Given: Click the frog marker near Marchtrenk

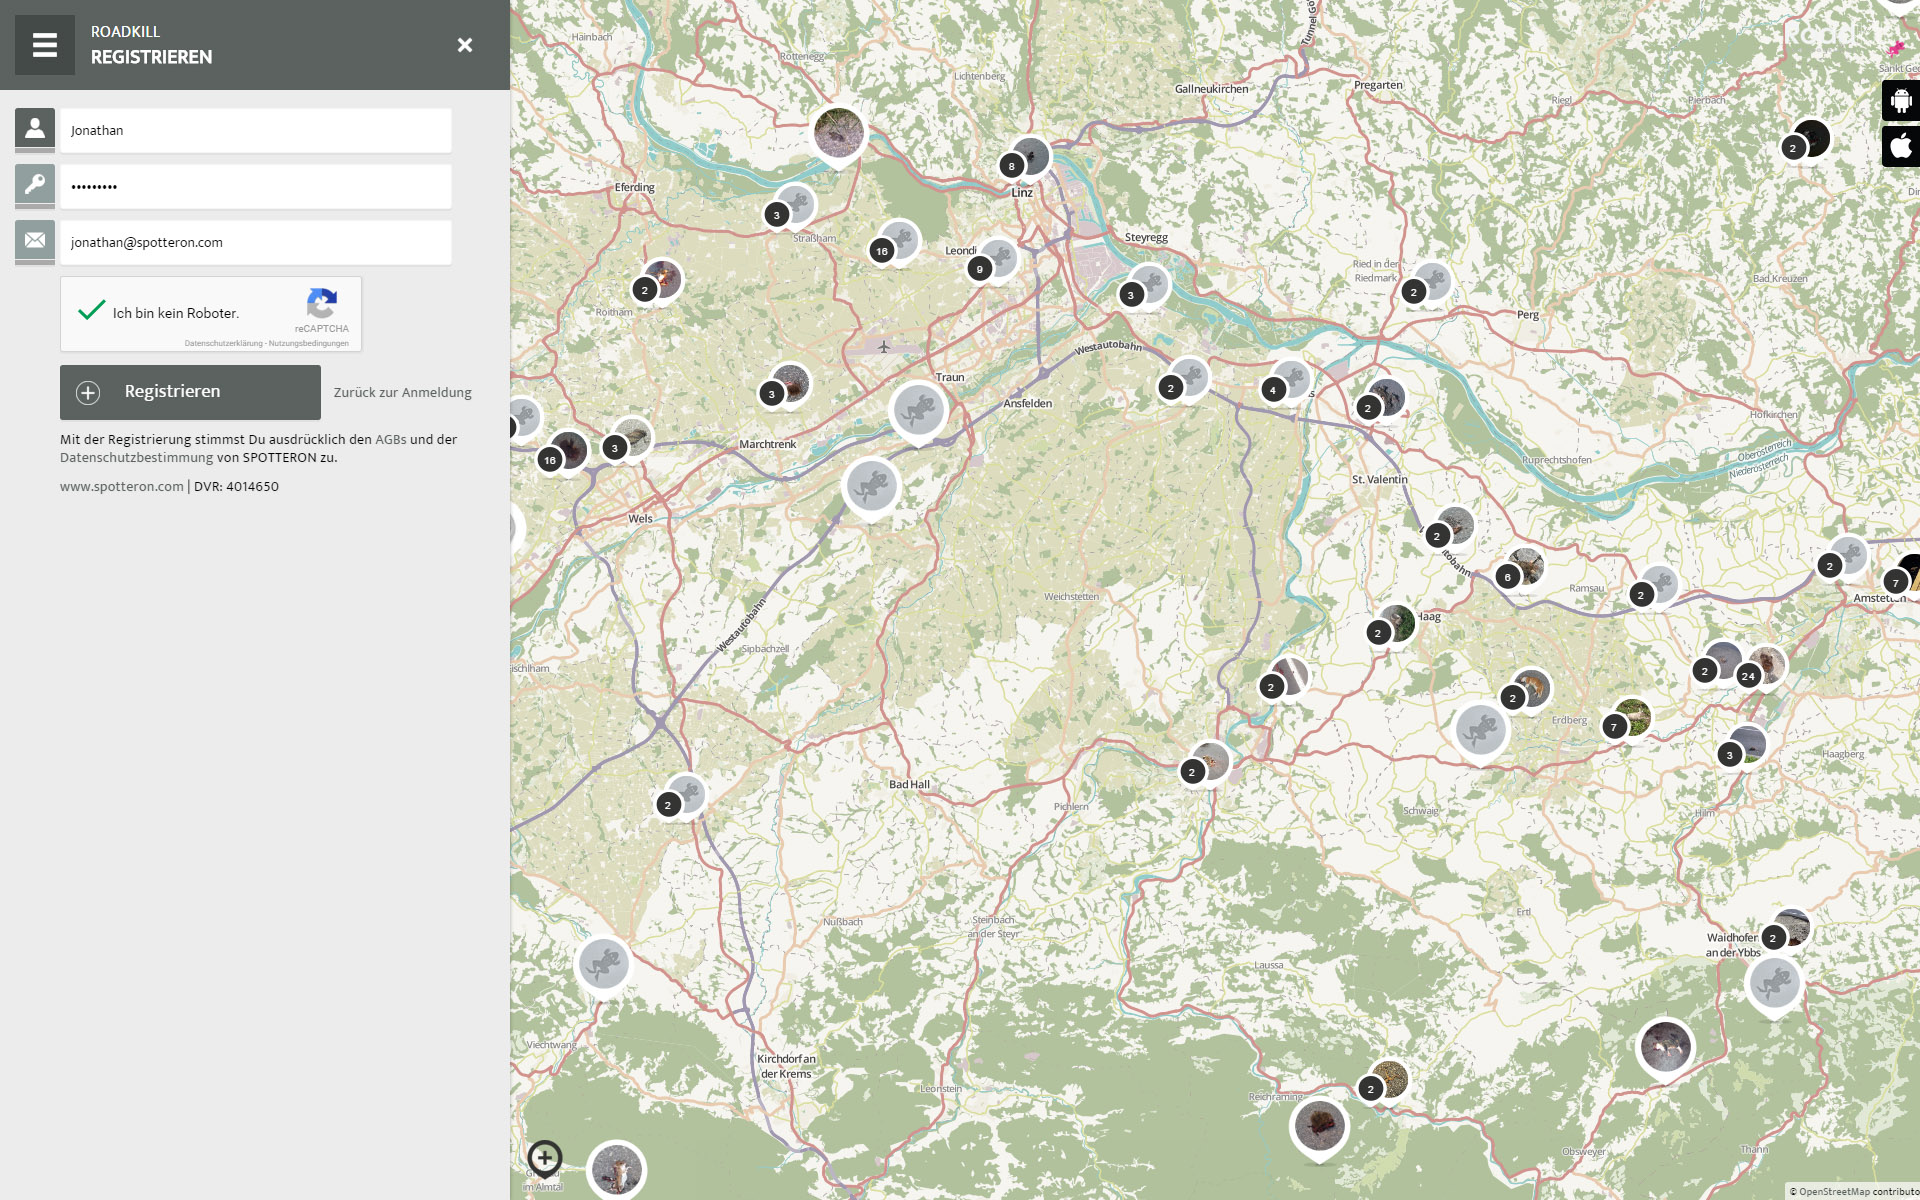Looking at the screenshot, I should pos(871,486).
